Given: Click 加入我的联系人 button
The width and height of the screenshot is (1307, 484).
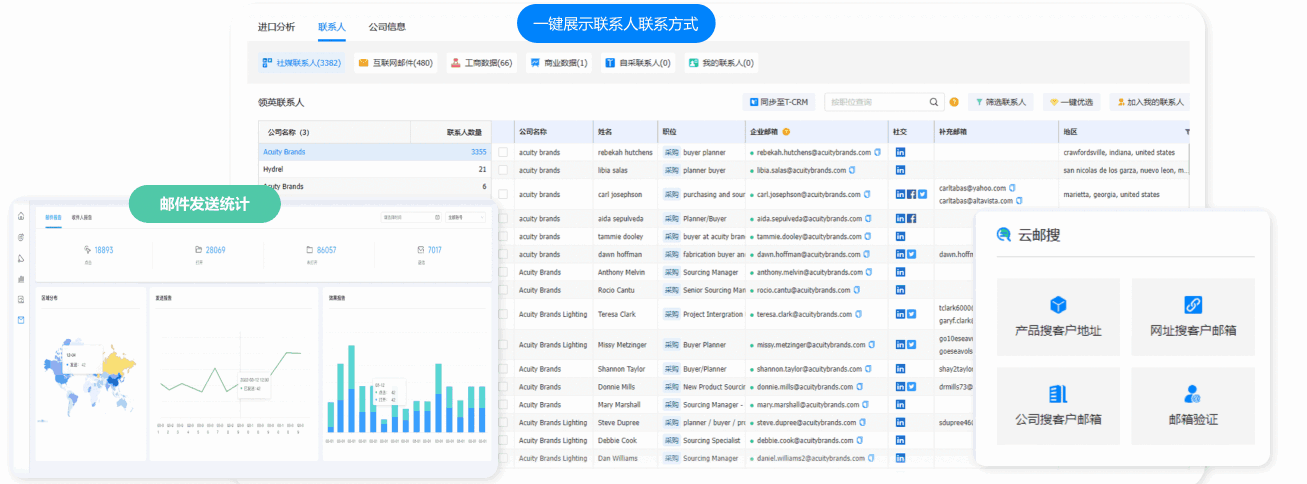Looking at the screenshot, I should pos(1148,102).
